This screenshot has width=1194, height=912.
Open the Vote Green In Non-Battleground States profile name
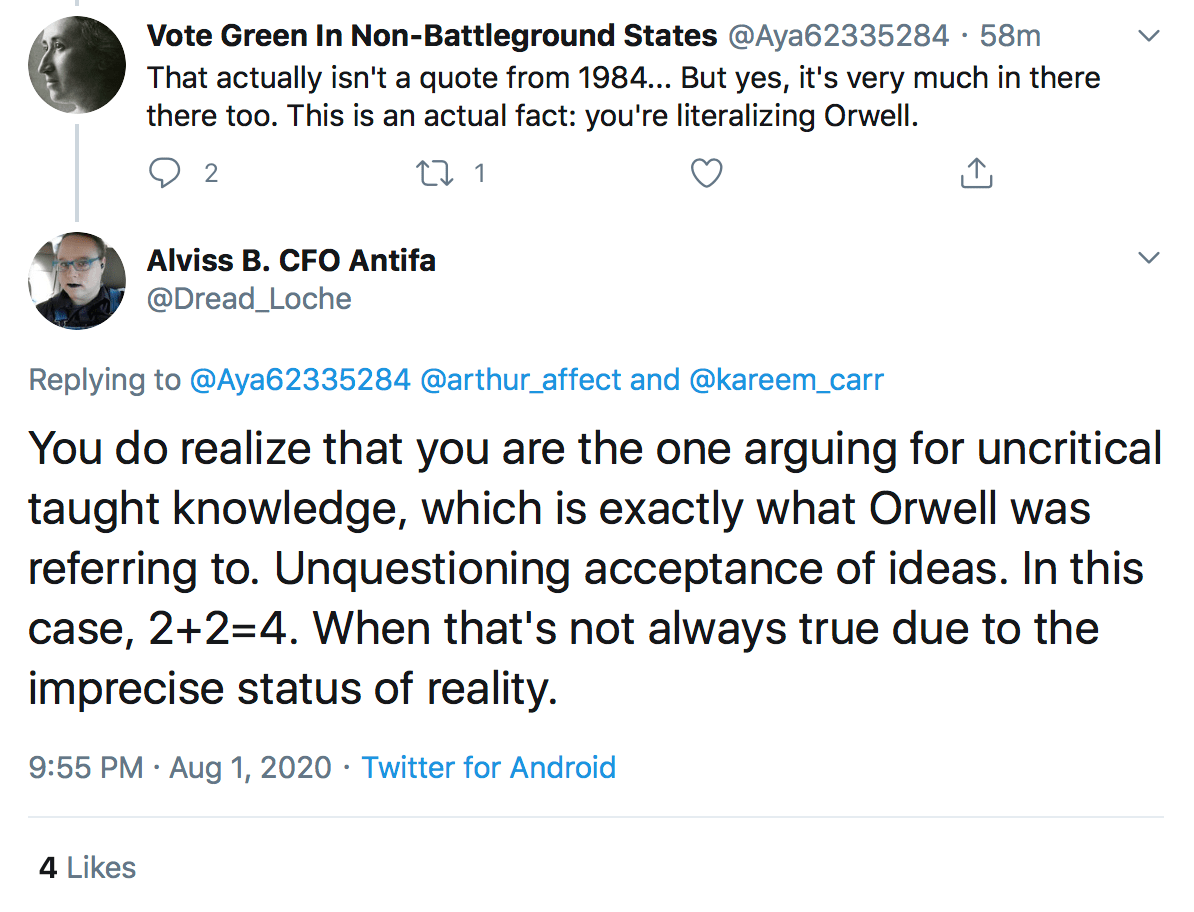[x=431, y=37]
